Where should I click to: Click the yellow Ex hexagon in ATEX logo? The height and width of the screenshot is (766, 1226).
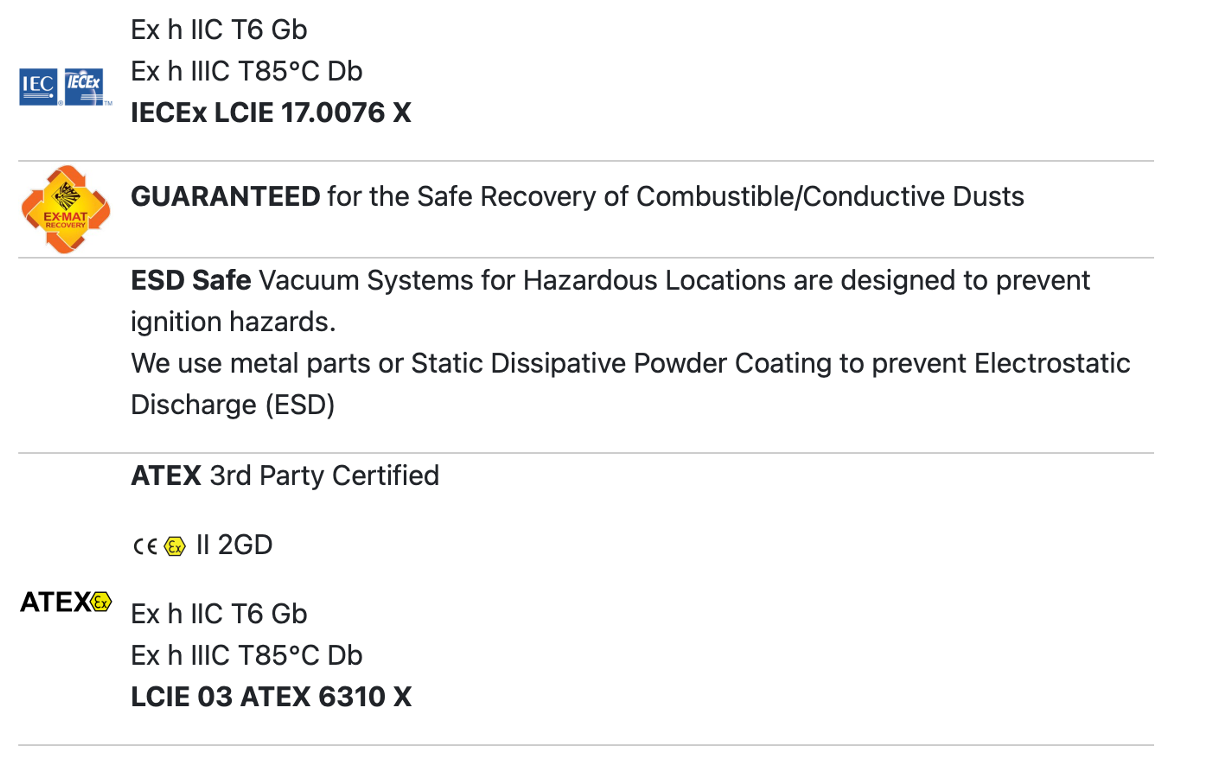(101, 602)
